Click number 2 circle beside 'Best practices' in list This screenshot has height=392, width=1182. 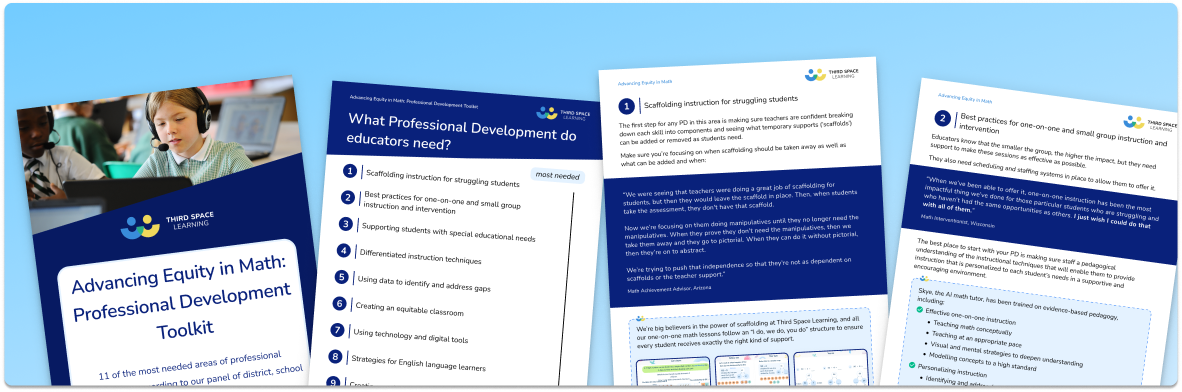[x=348, y=198]
